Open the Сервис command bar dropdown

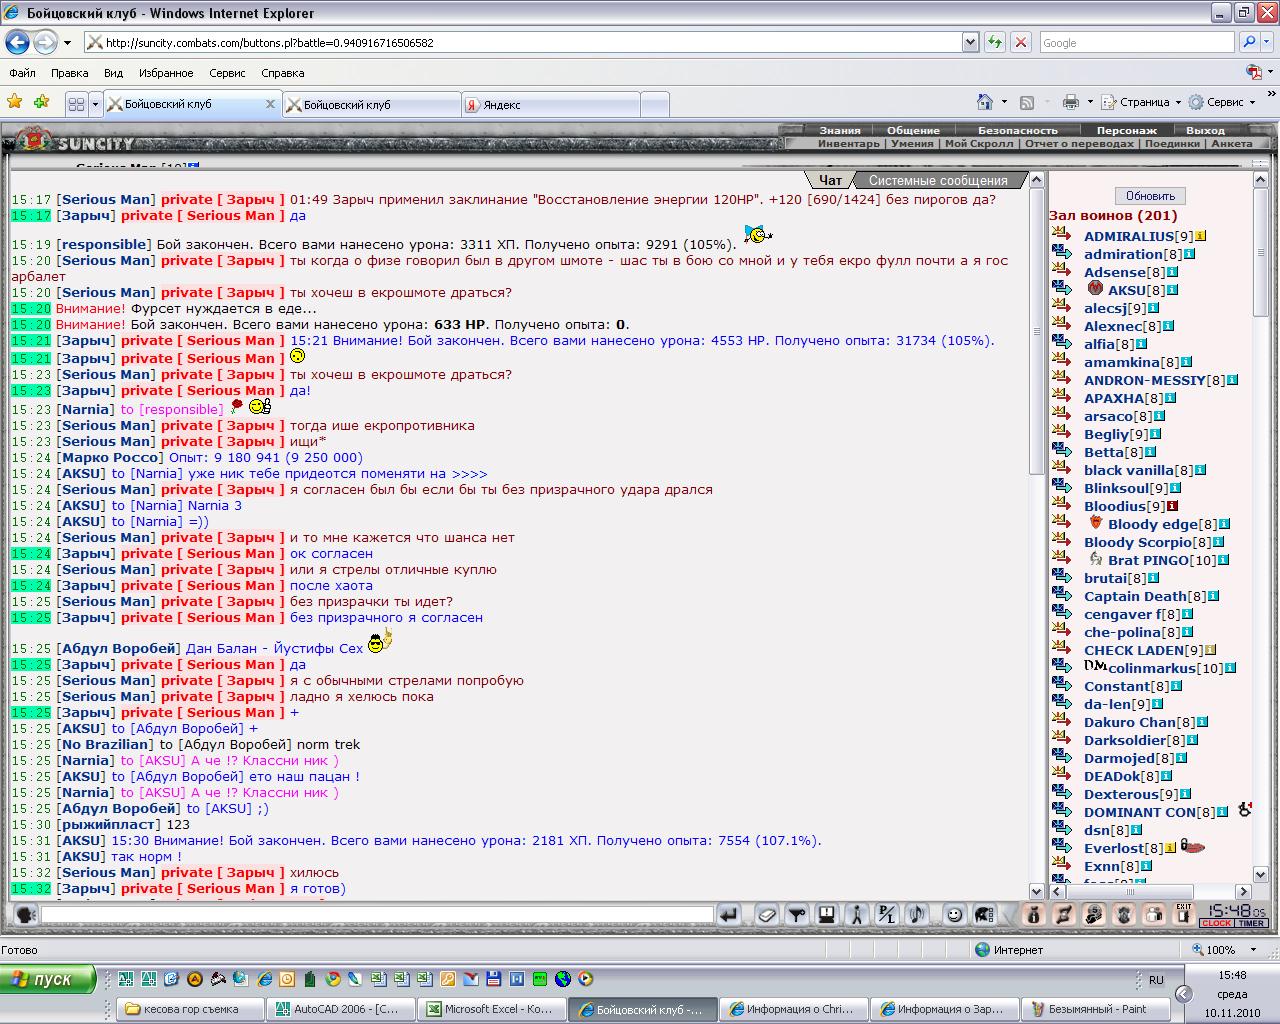click(x=1223, y=102)
